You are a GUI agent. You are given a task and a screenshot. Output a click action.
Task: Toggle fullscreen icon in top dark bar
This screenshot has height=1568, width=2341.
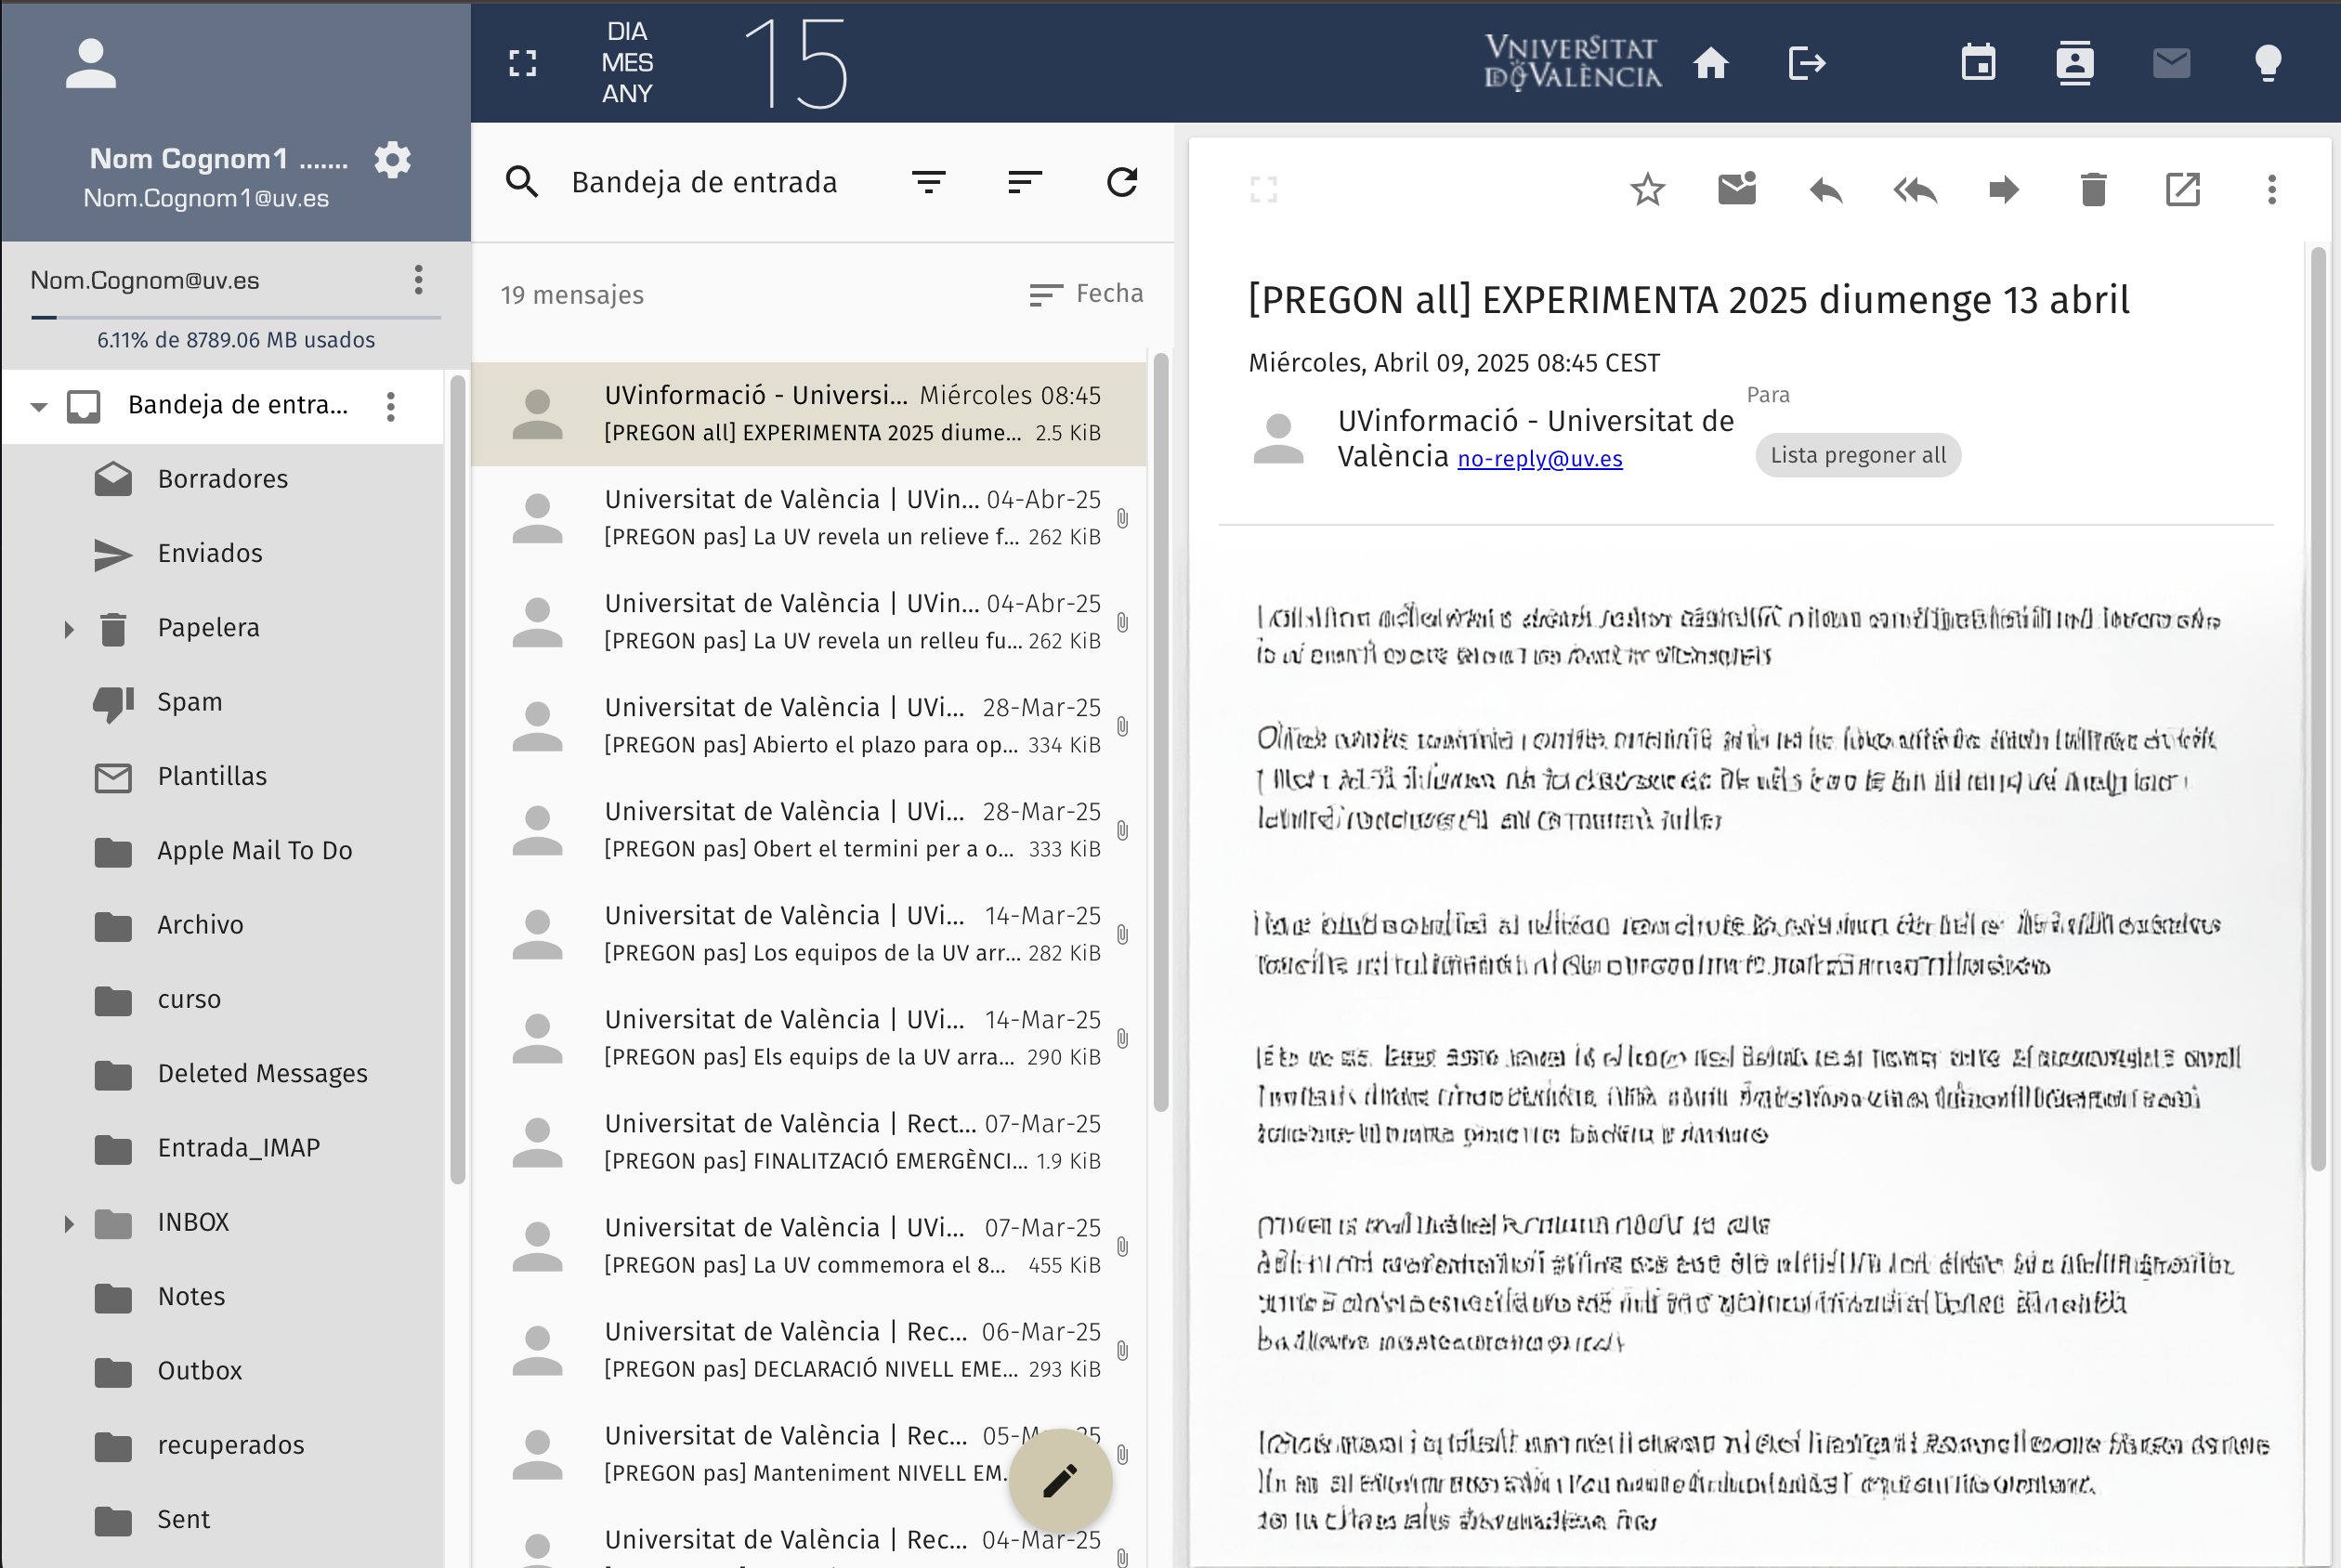[x=522, y=64]
